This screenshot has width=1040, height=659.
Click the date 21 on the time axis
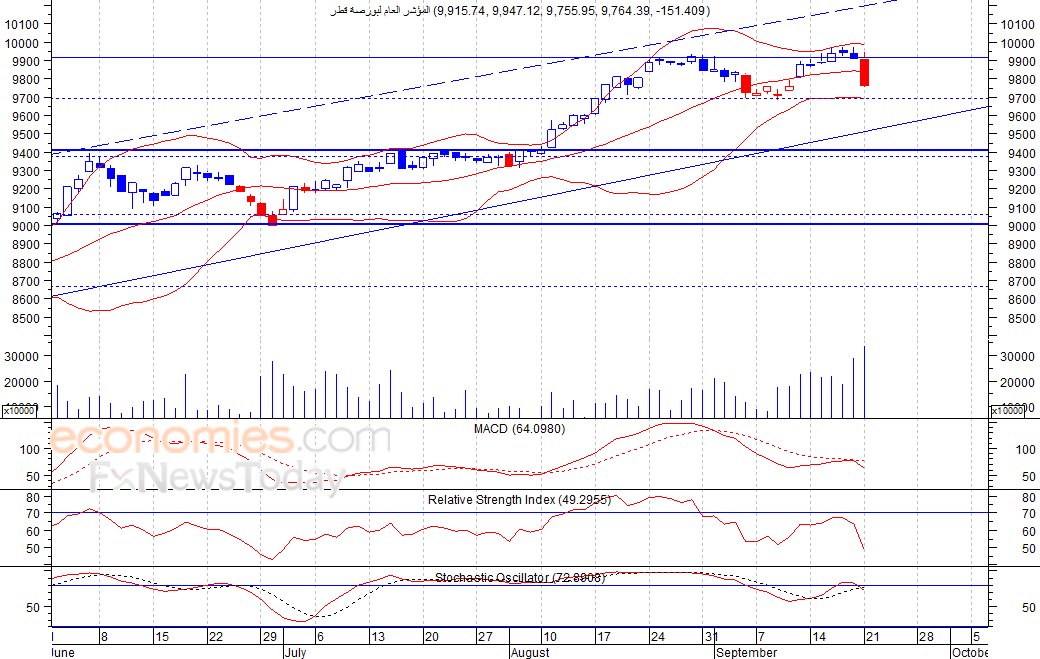tap(872, 636)
